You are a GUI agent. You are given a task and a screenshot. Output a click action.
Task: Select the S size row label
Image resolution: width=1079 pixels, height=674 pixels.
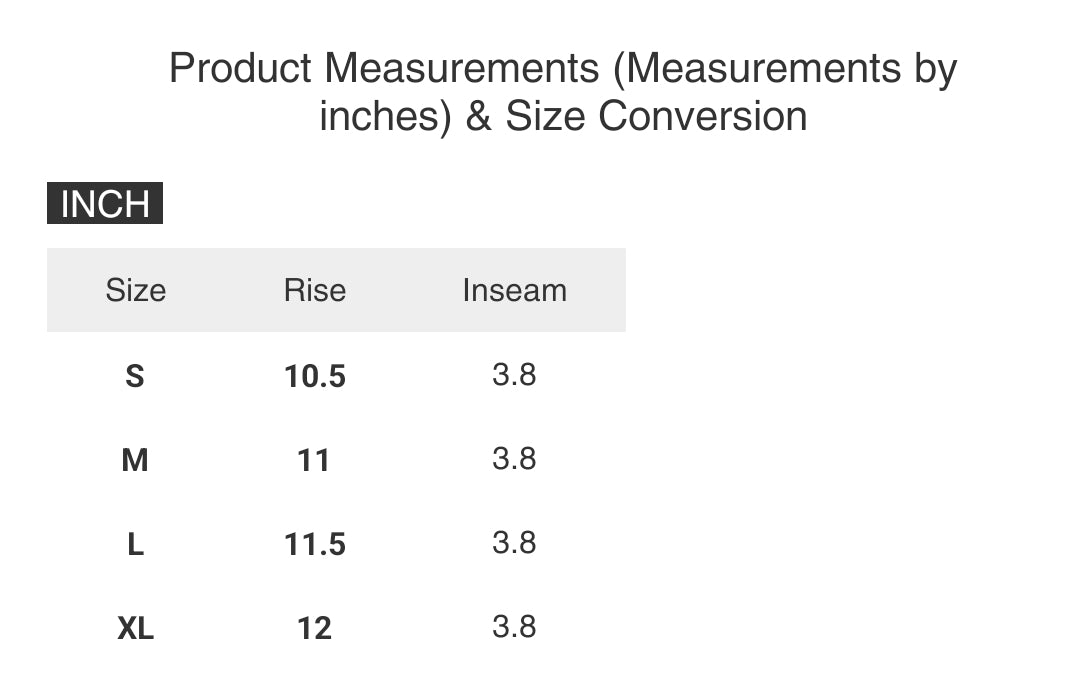[x=135, y=376]
